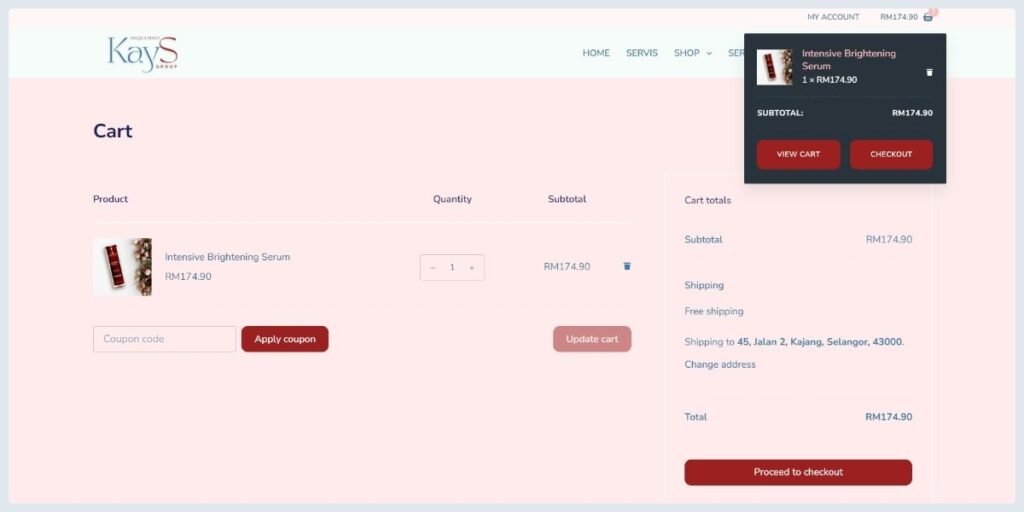Click the Change address link
1024x512 pixels.
coord(720,364)
